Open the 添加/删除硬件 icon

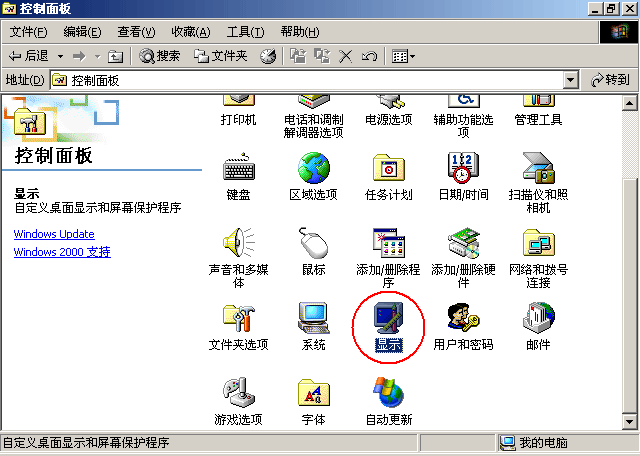463,242
